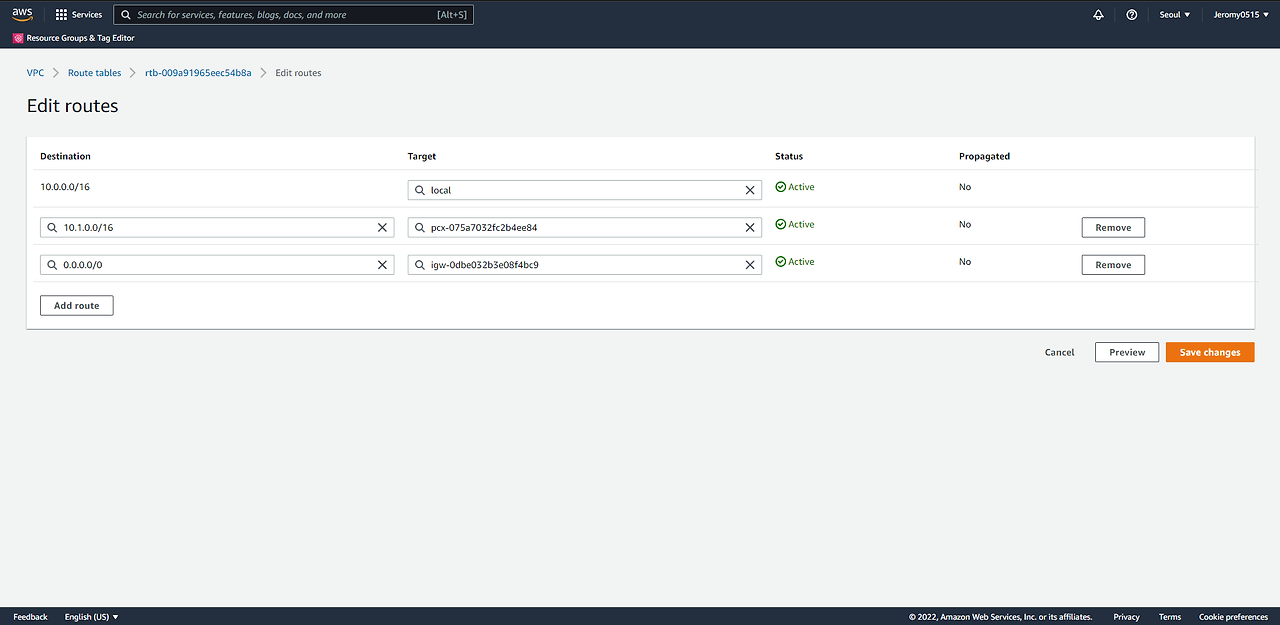Open the Services grid menu

pos(79,15)
